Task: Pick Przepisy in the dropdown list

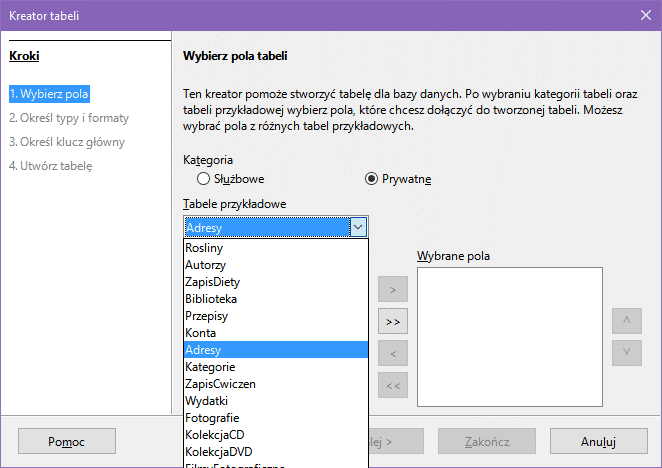Action: pyautogui.click(x=208, y=315)
